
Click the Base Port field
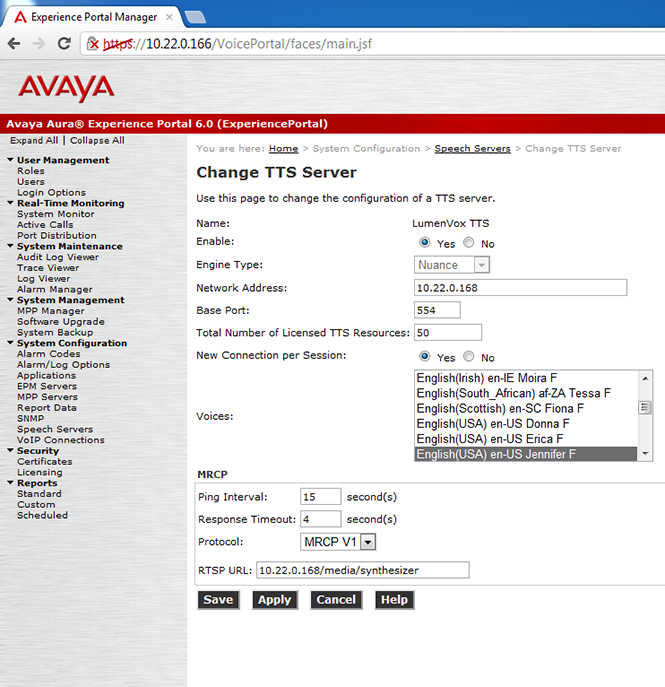[437, 310]
